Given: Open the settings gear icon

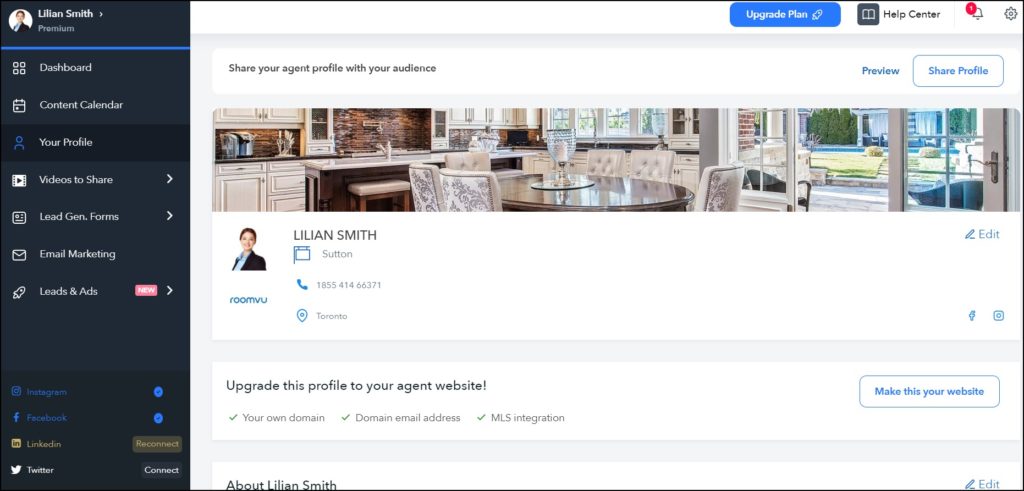Looking at the screenshot, I should pyautogui.click(x=1010, y=14).
